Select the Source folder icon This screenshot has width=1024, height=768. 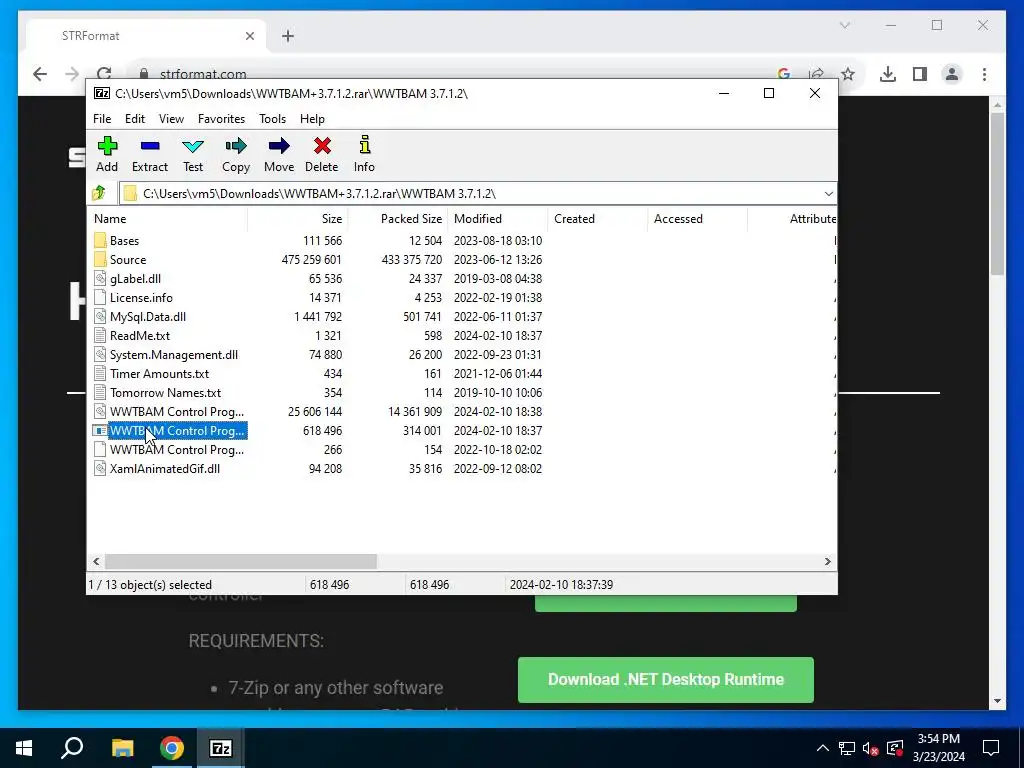coord(100,259)
